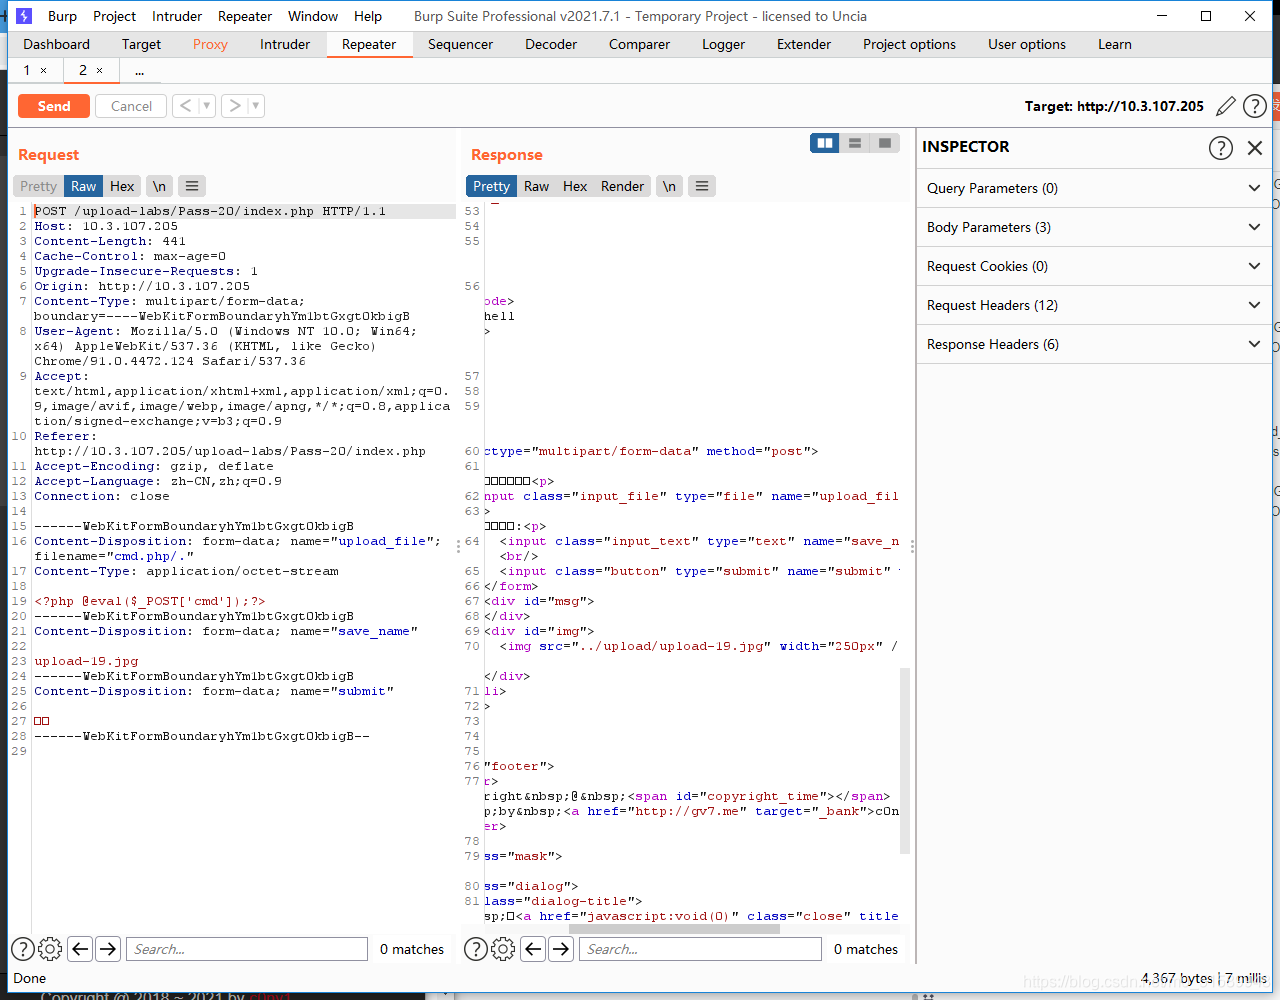Switch to combined single-pane layout view

(885, 143)
